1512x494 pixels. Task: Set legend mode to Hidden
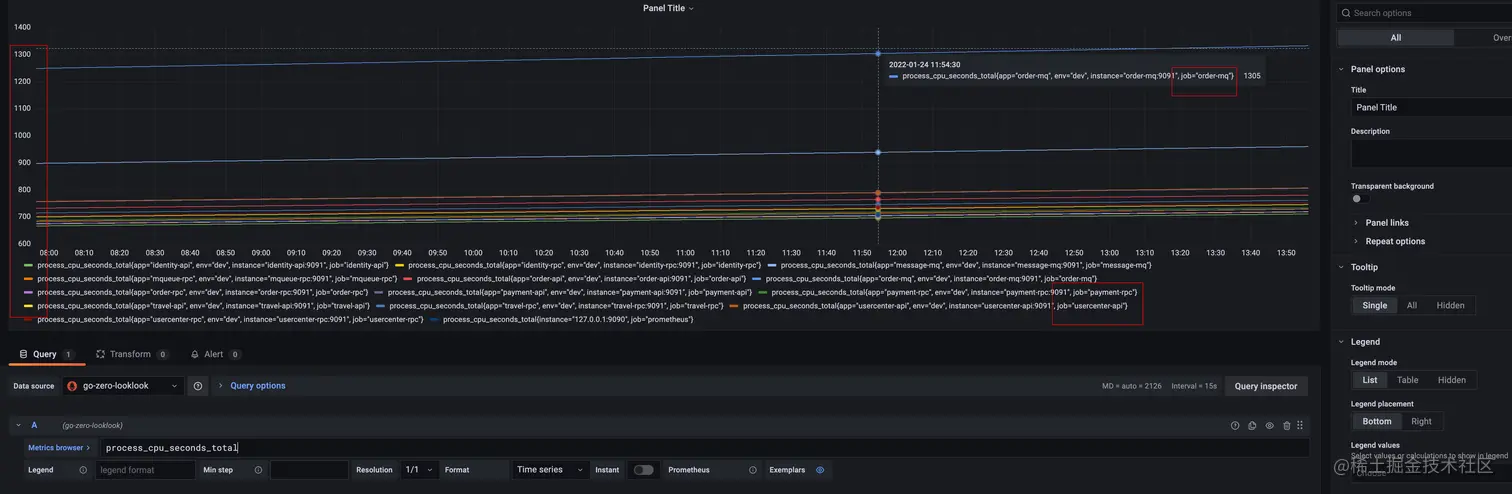coord(1451,380)
